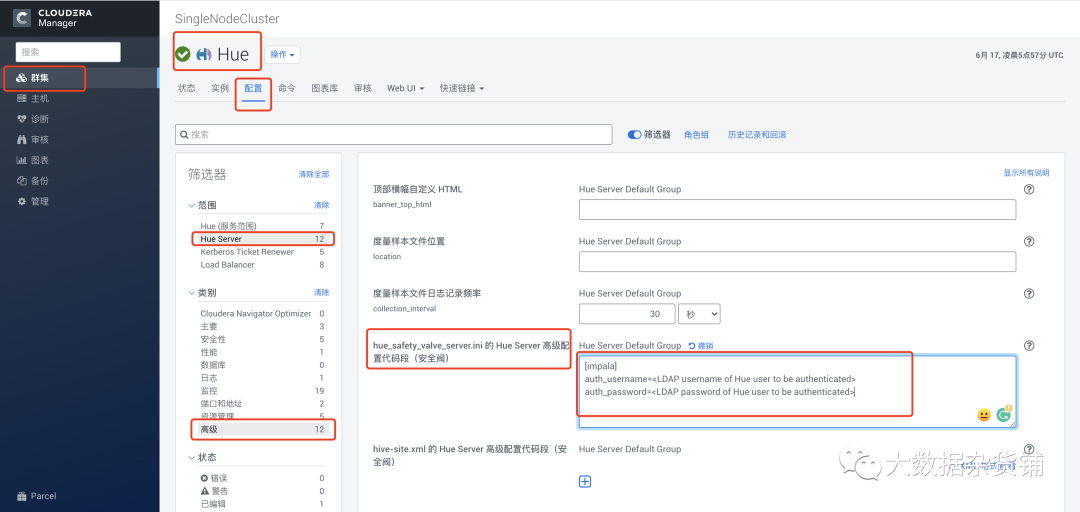Open the 操作 actions dropdown
The width and height of the screenshot is (1080, 512).
pos(282,55)
